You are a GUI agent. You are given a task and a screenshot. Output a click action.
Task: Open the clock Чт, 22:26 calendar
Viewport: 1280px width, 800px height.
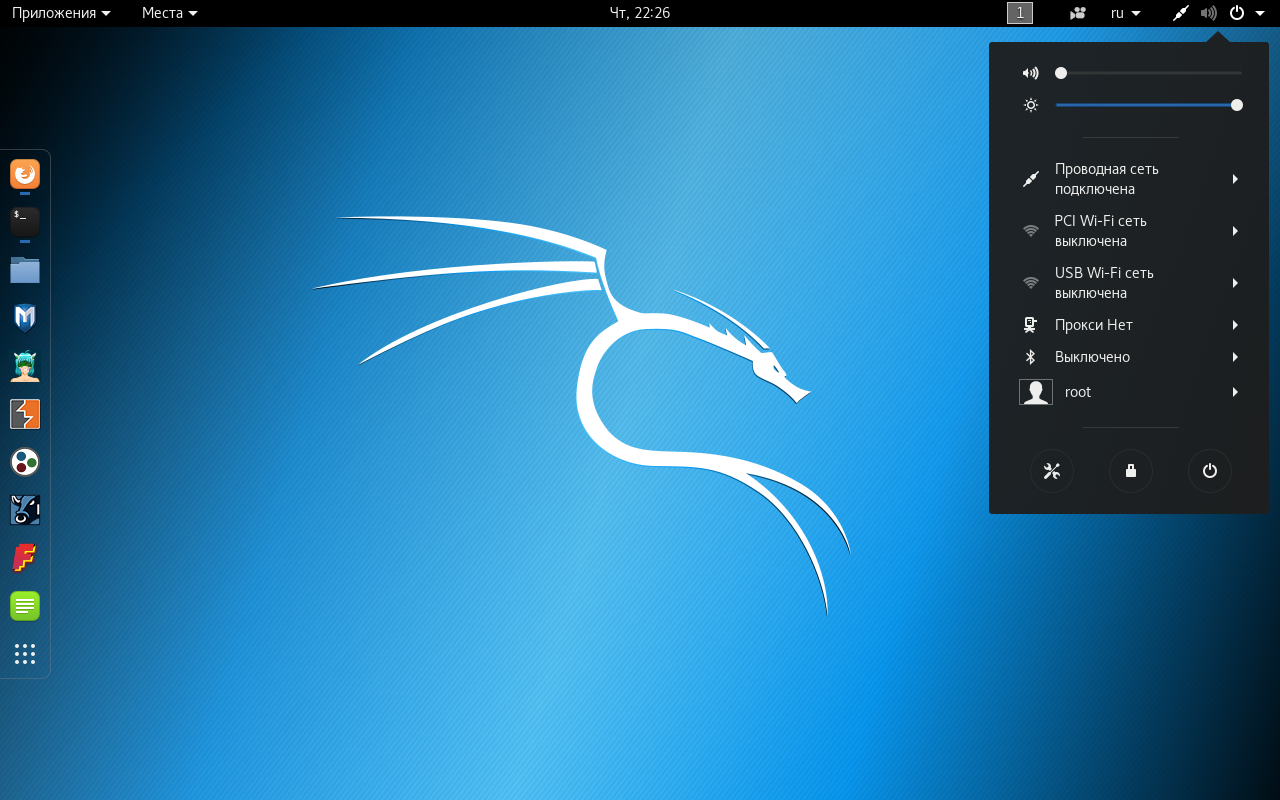coord(640,13)
